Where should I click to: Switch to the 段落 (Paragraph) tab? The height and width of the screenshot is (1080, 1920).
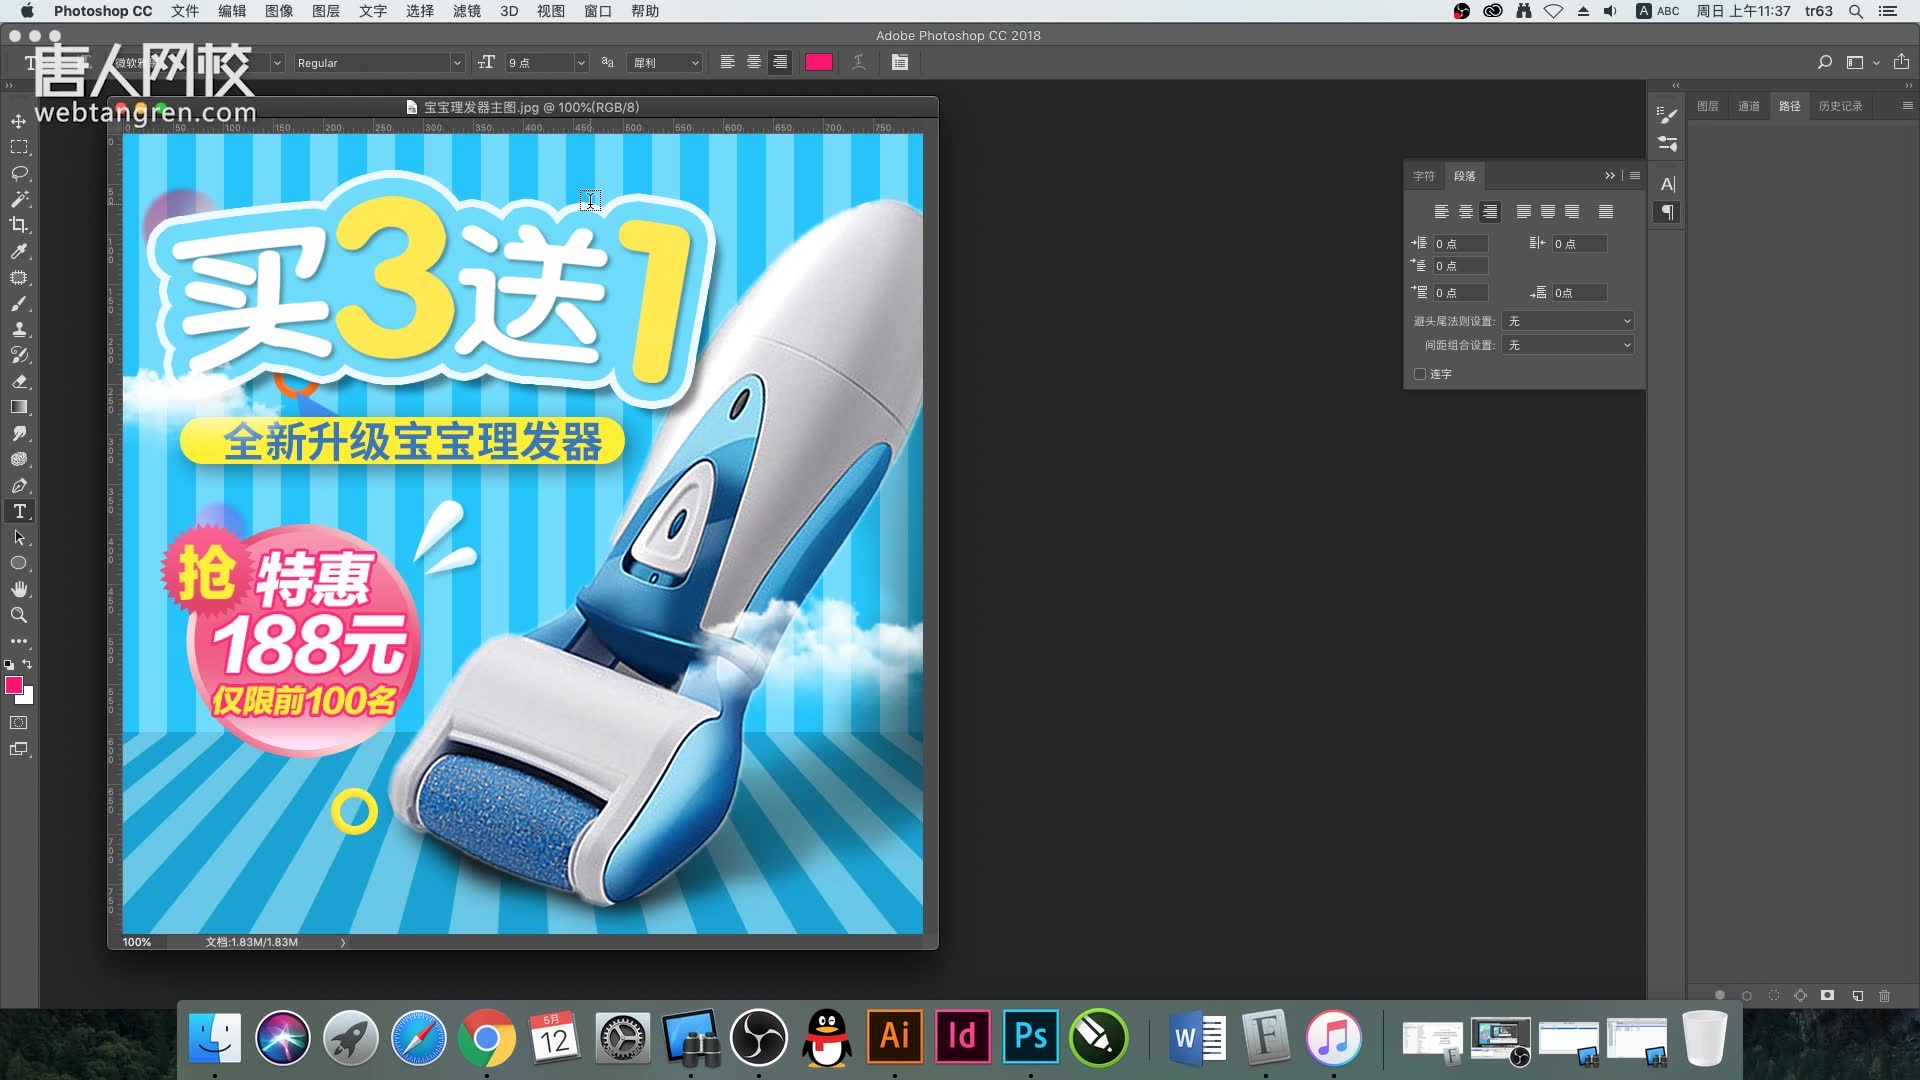tap(1464, 175)
